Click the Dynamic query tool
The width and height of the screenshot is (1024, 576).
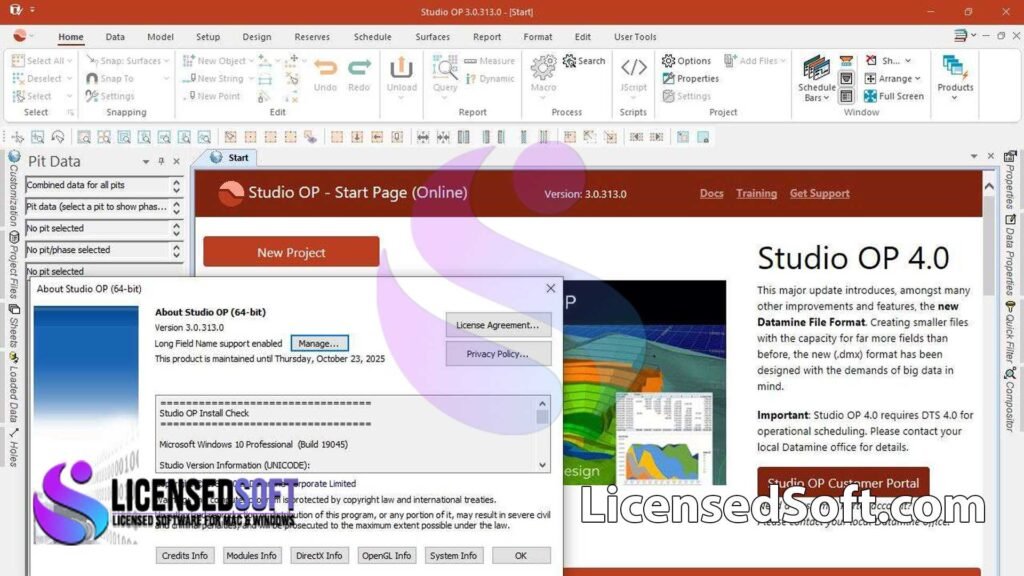(490, 78)
